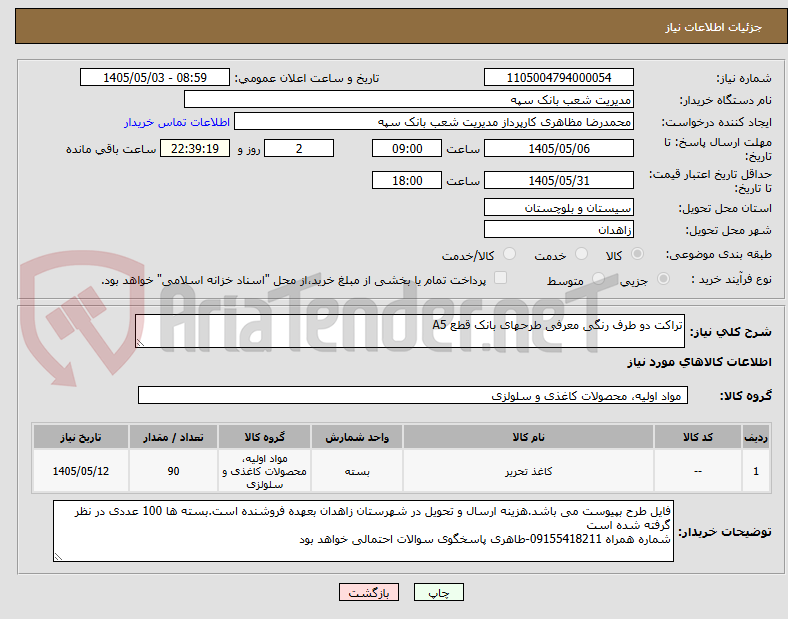This screenshot has width=788, height=619.
Task: Click the جزئیات اطلاعات نیاز page title
Action: pyautogui.click(x=714, y=27)
